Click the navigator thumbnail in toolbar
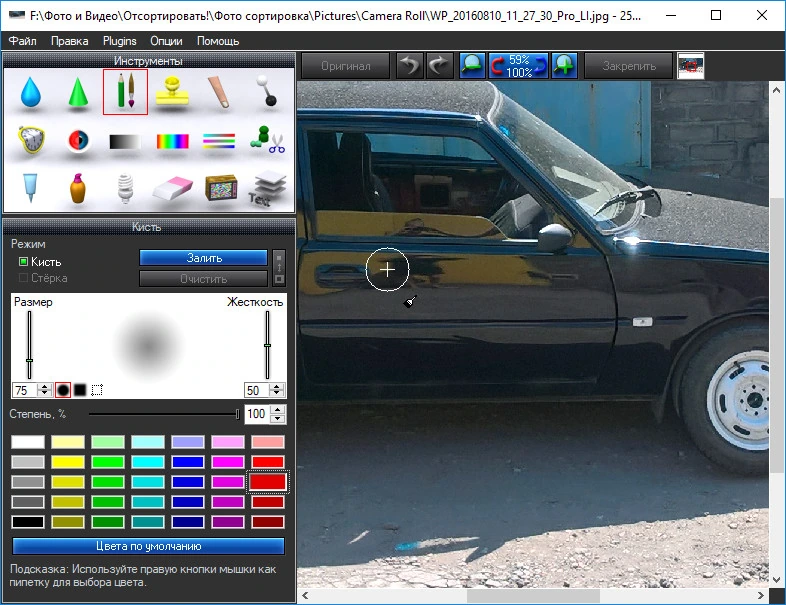 coord(690,66)
